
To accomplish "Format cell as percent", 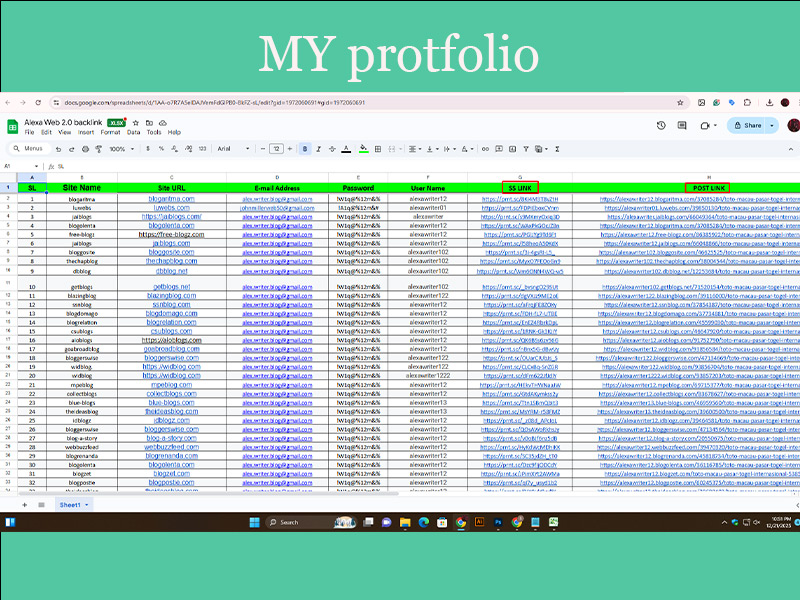I will click(x=161, y=149).
